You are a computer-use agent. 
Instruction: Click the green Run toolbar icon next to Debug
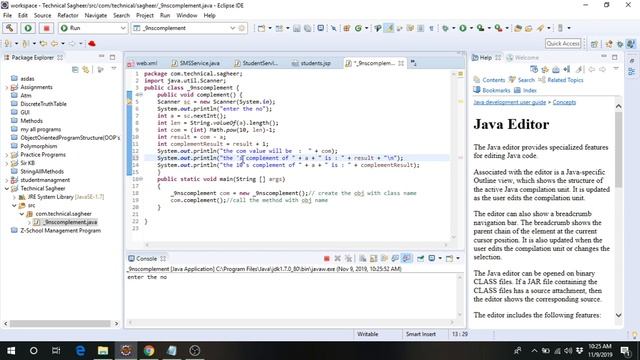tap(463, 28)
